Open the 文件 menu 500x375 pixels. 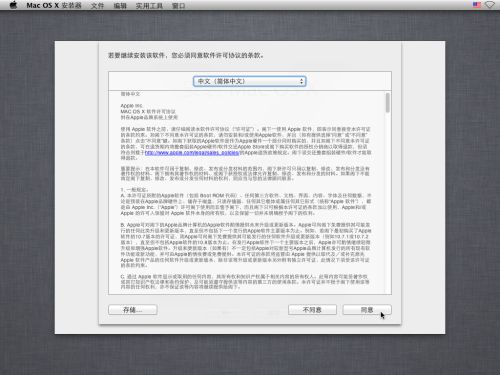point(97,6)
